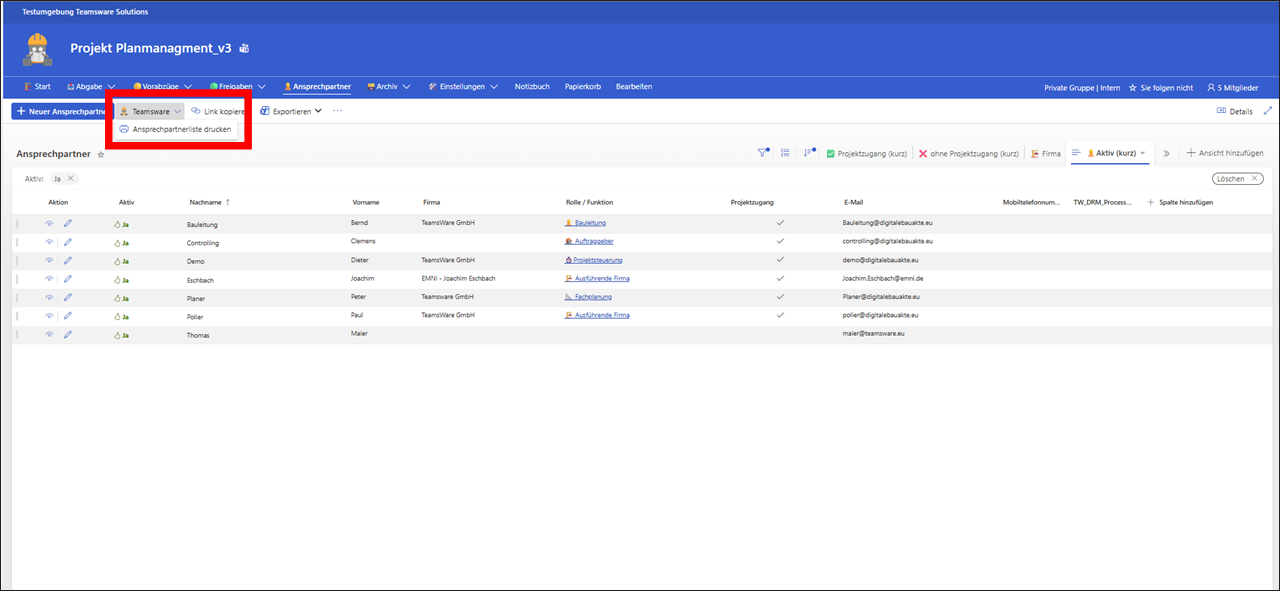Click the filter icon above the list
This screenshot has width=1280, height=591.
[x=763, y=153]
